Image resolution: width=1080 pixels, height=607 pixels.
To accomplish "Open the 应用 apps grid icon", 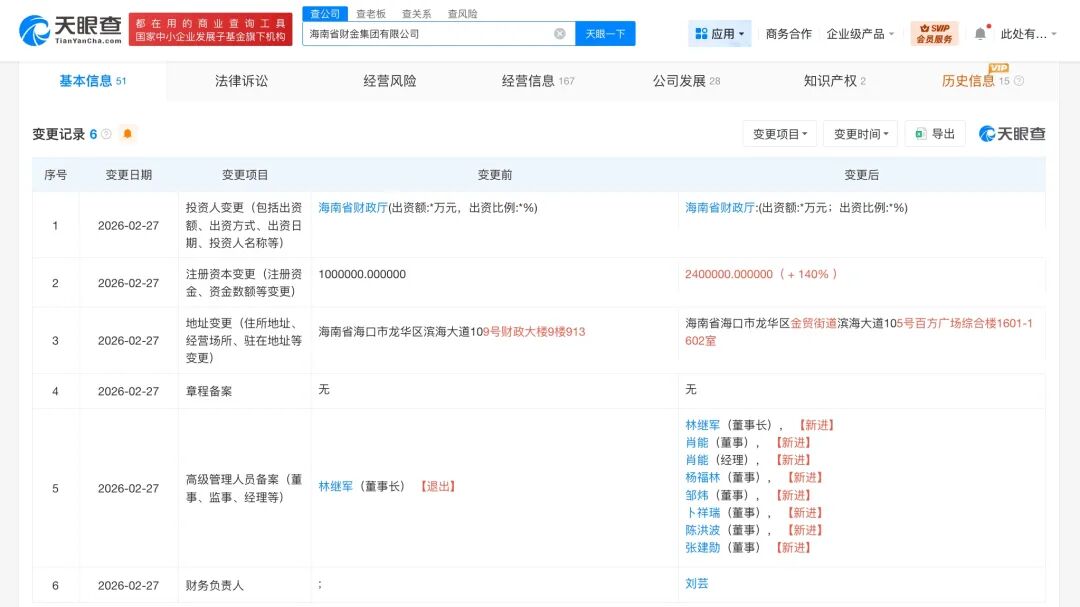I will [717, 33].
